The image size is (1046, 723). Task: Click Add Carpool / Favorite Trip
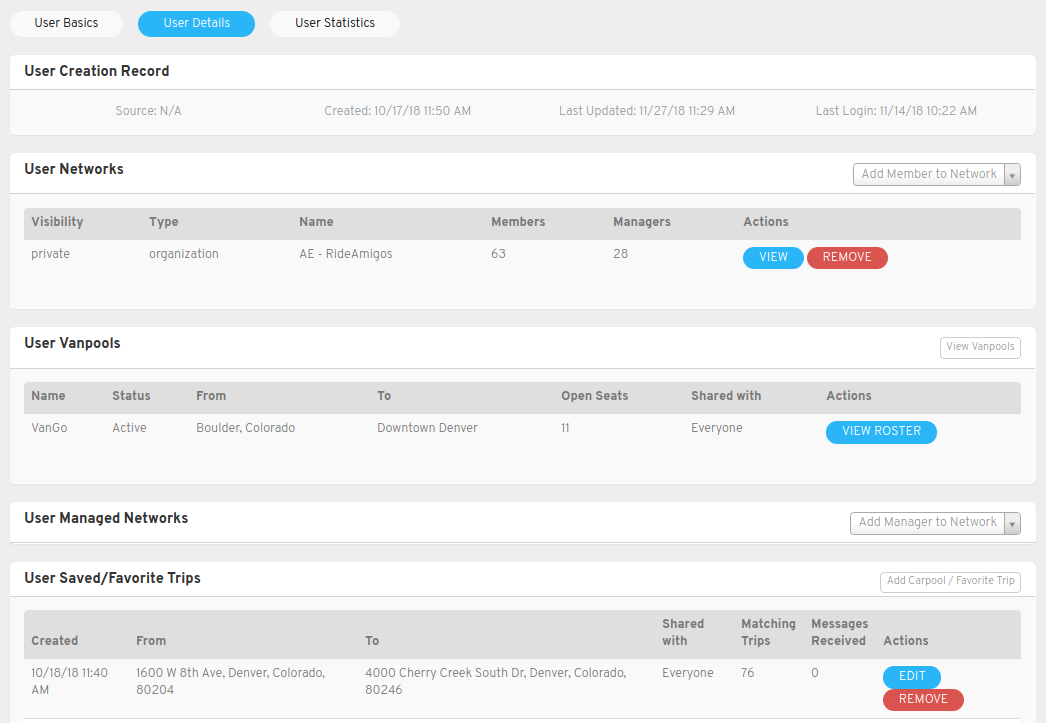coord(950,581)
